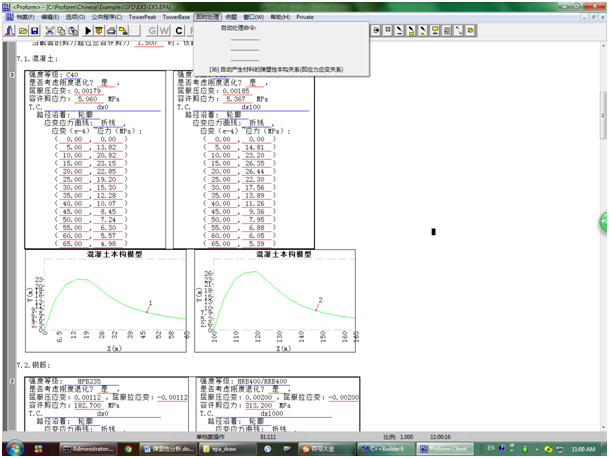609x458 pixels.
Task: Click the small square frame toolbar icon
Action: pos(388,30)
